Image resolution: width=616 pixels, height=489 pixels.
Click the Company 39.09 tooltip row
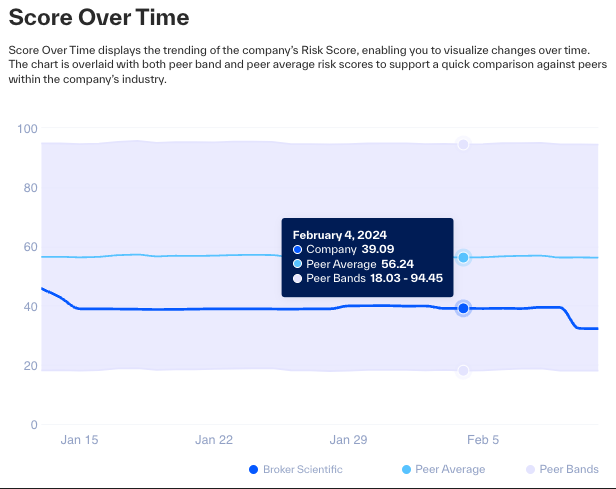(x=343, y=249)
